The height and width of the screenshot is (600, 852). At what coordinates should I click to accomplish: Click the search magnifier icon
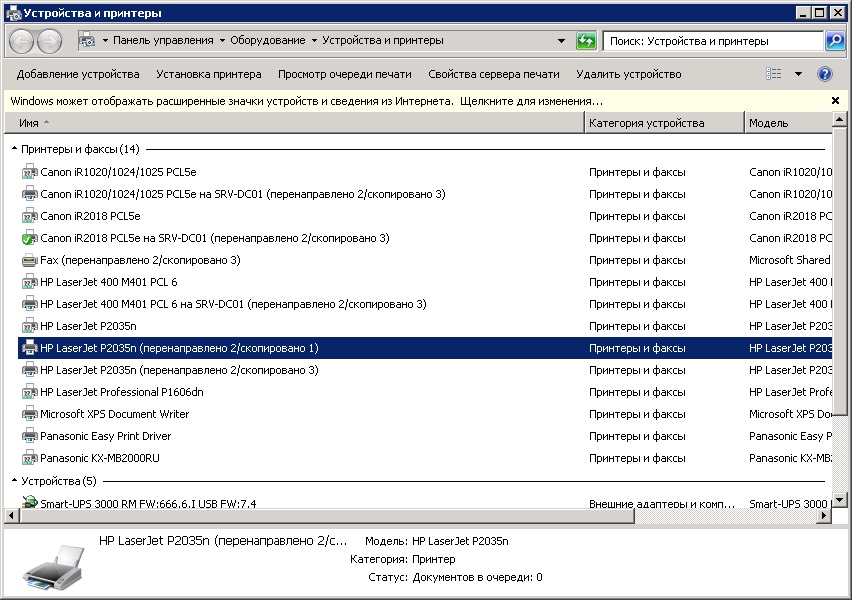835,41
